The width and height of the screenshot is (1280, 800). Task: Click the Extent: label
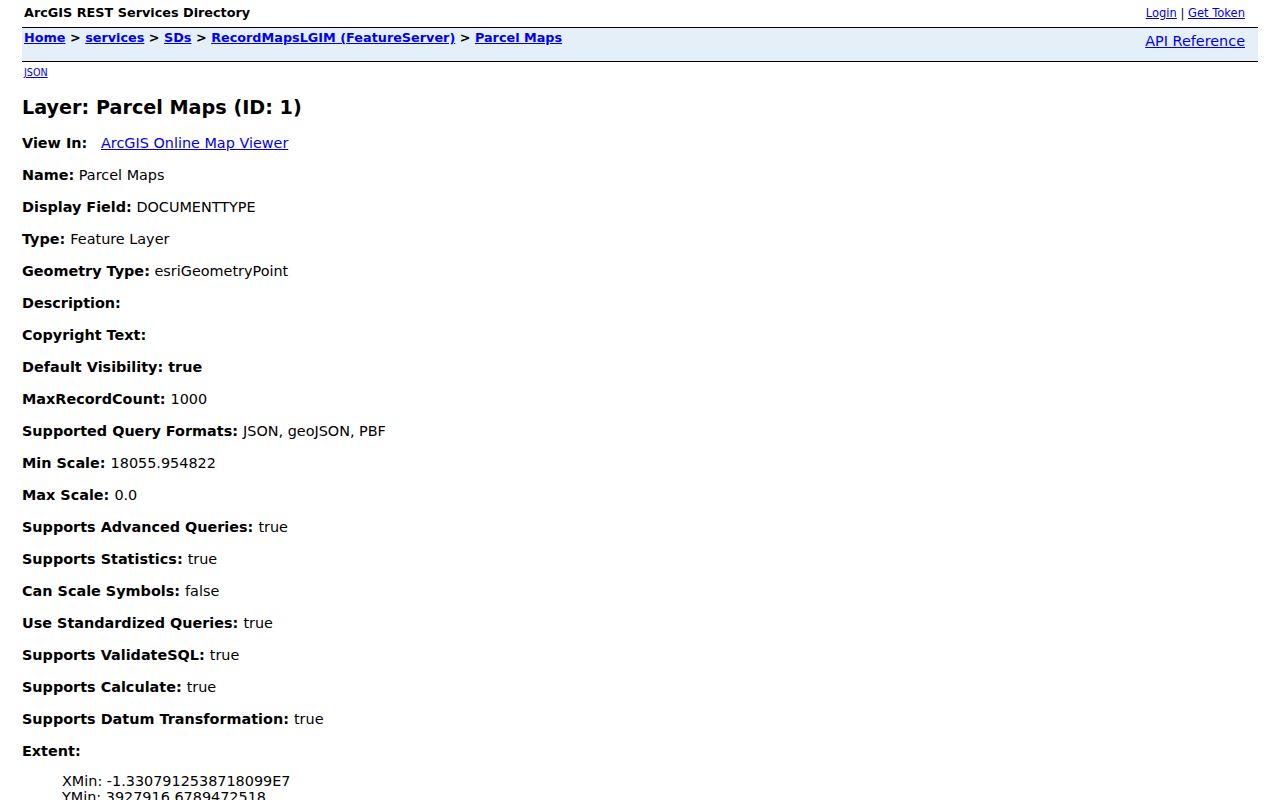[x=51, y=751]
